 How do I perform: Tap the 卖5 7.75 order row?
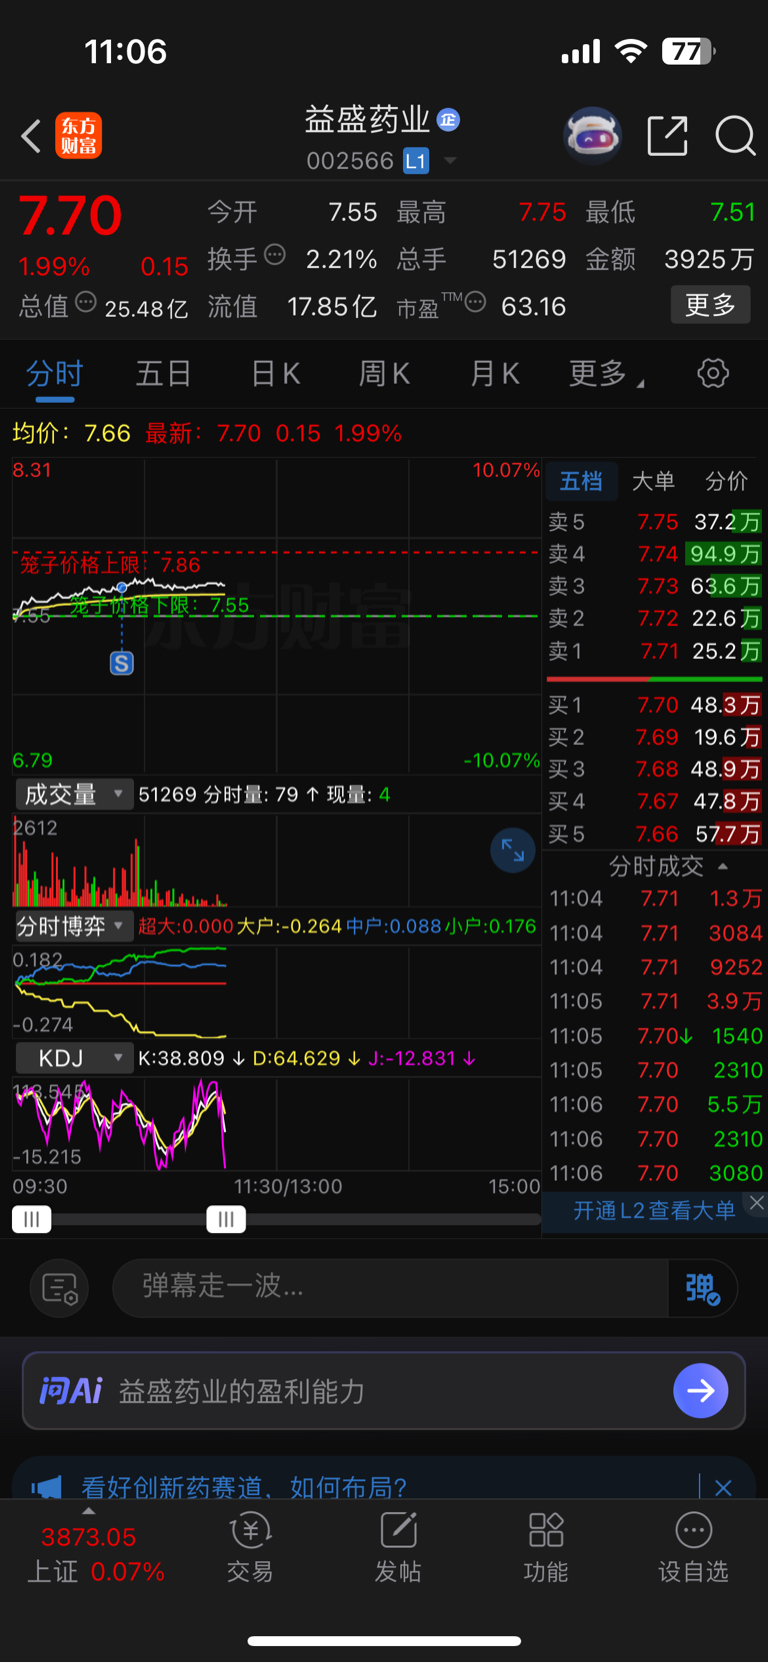click(x=655, y=522)
